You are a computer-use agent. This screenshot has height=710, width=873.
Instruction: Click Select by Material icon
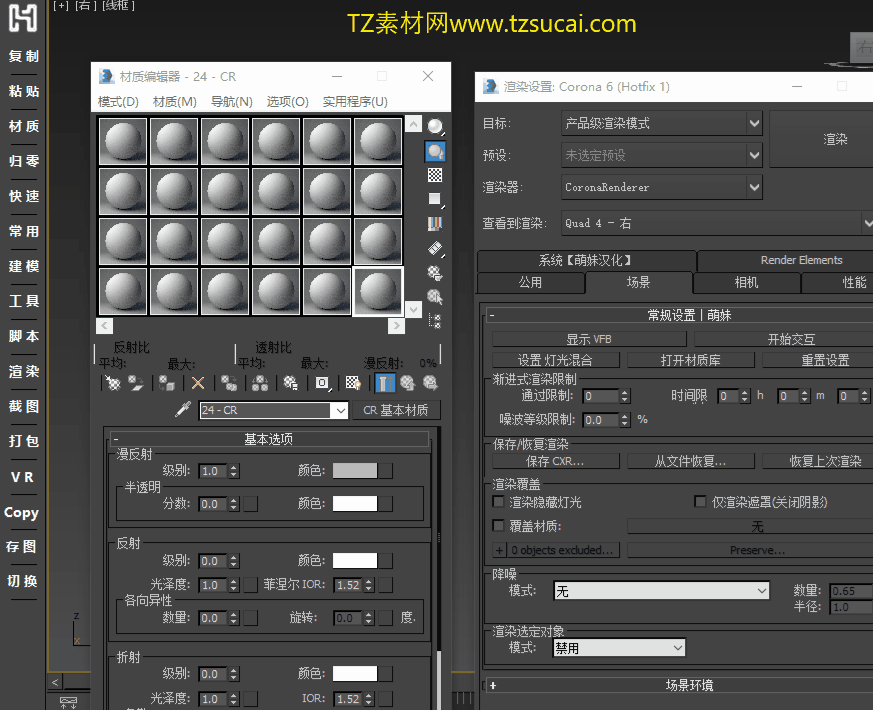pyautogui.click(x=435, y=297)
